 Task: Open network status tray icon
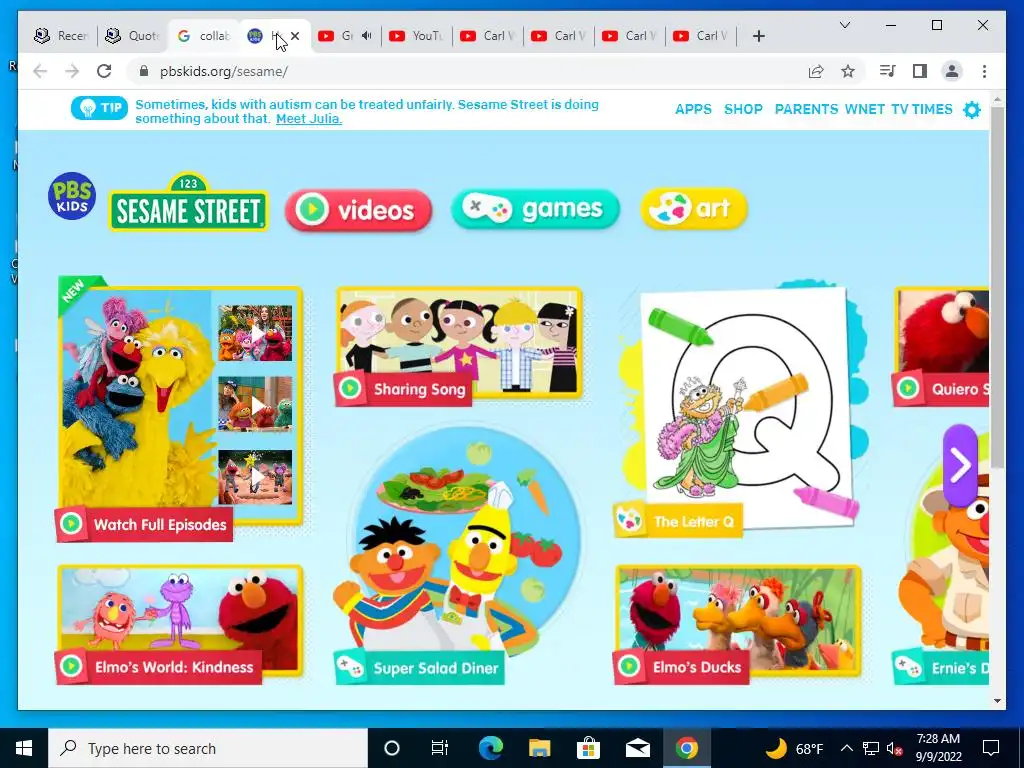pos(871,748)
